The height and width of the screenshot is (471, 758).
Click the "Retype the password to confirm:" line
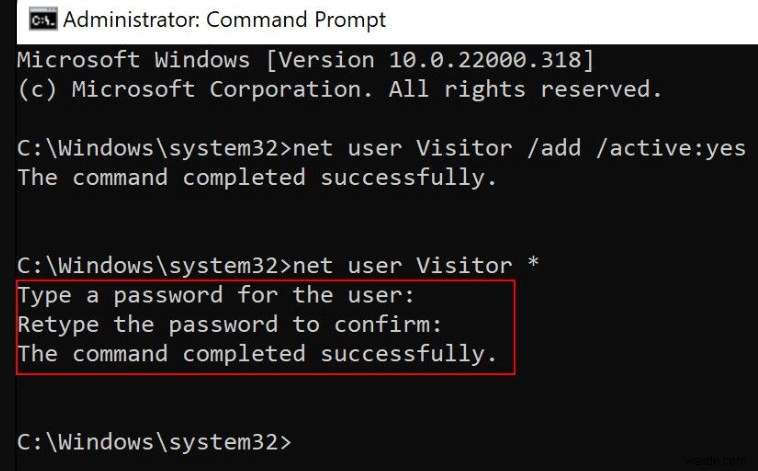[229, 325]
